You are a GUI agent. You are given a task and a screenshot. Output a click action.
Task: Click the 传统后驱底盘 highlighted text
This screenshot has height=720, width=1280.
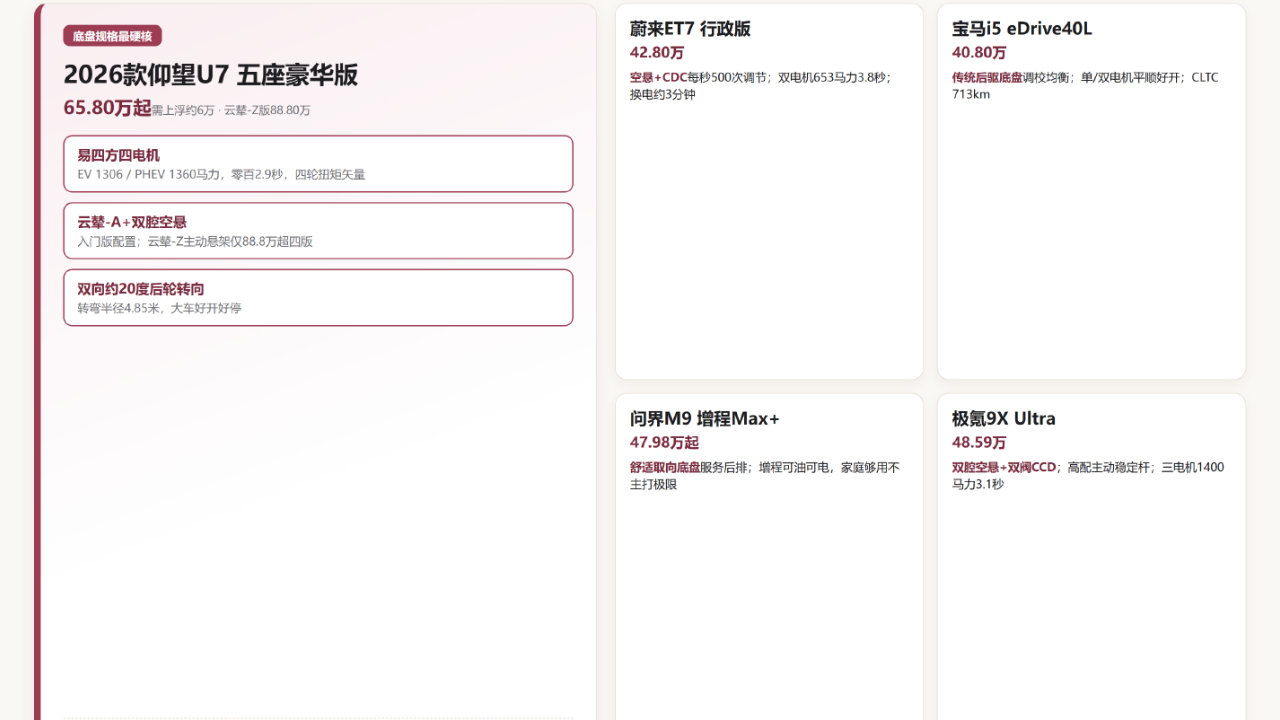987,77
